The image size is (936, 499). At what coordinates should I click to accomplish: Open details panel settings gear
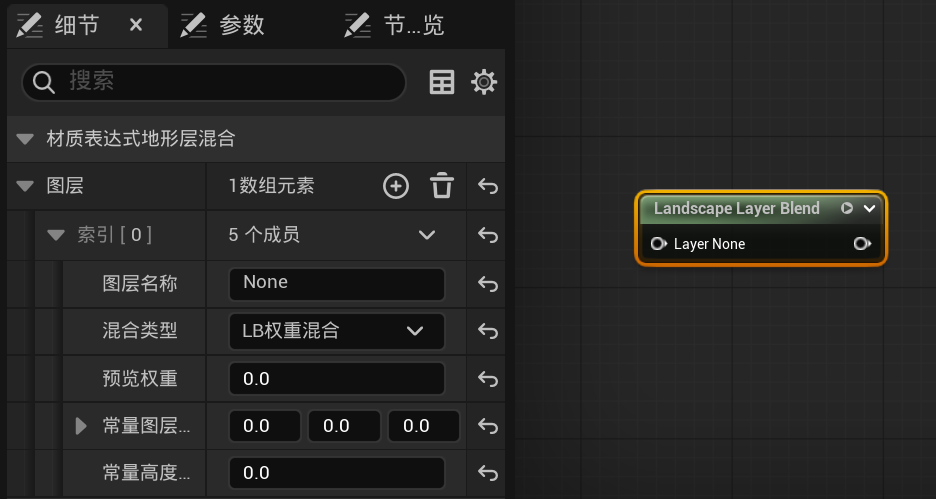tap(484, 82)
